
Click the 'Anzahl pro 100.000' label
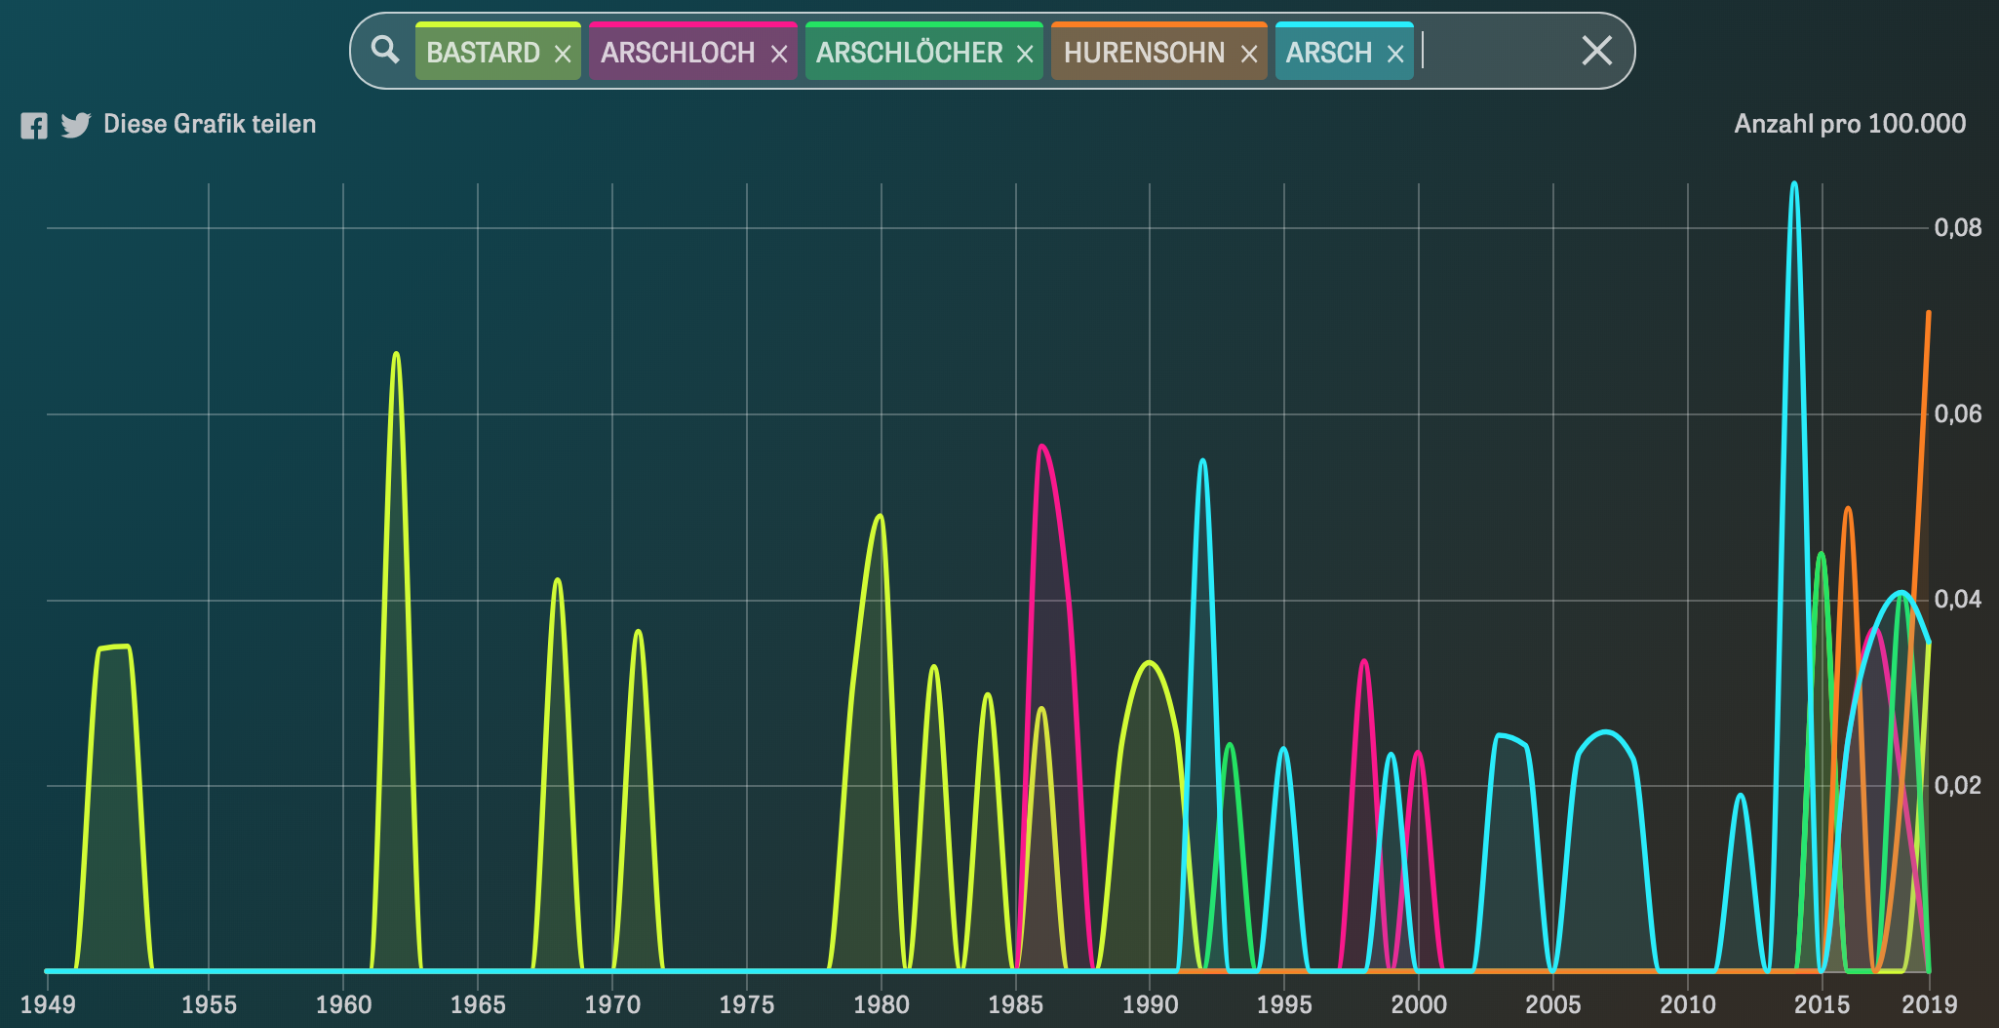click(1850, 124)
